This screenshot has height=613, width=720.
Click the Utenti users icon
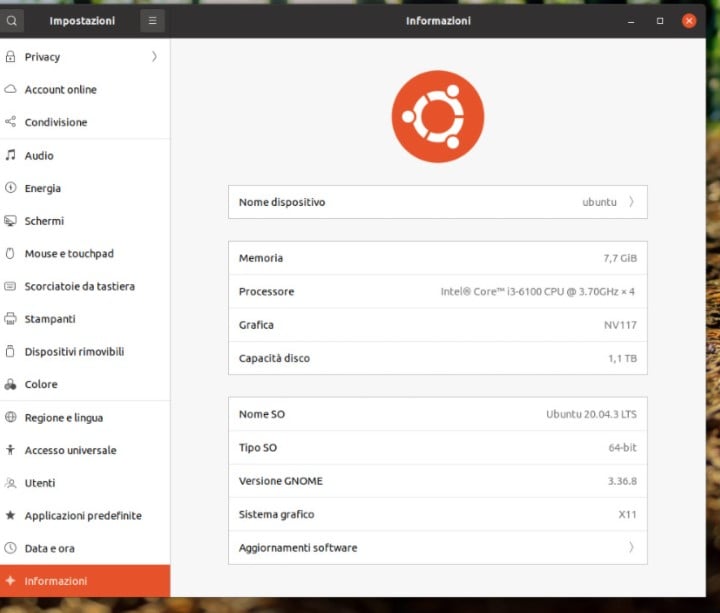tap(10, 483)
